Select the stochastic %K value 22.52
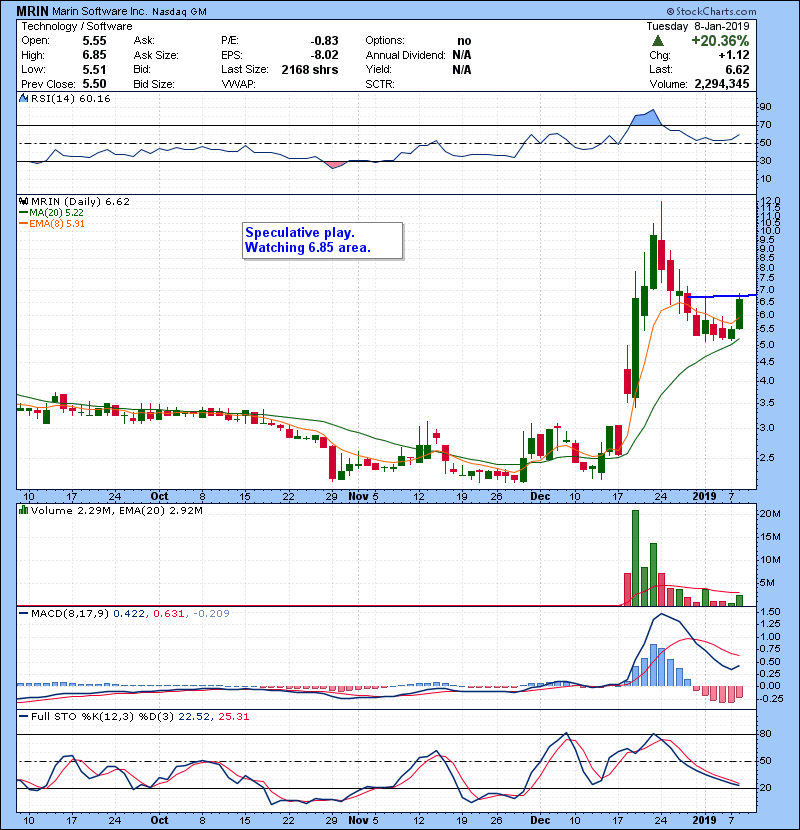 (194, 716)
